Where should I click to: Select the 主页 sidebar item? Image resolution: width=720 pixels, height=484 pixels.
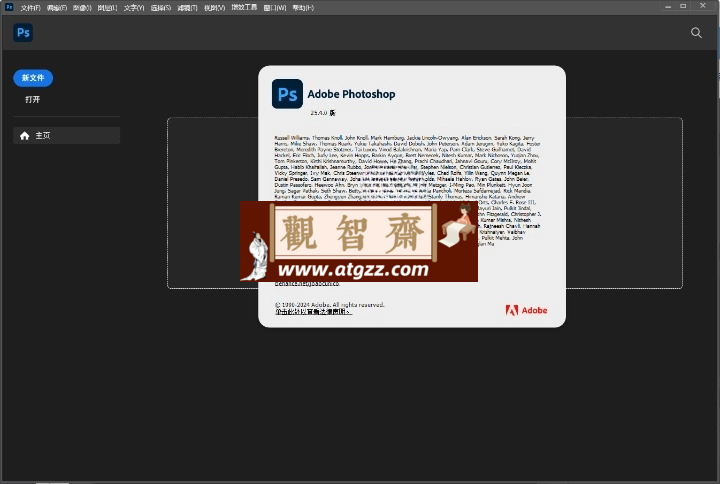[67, 135]
